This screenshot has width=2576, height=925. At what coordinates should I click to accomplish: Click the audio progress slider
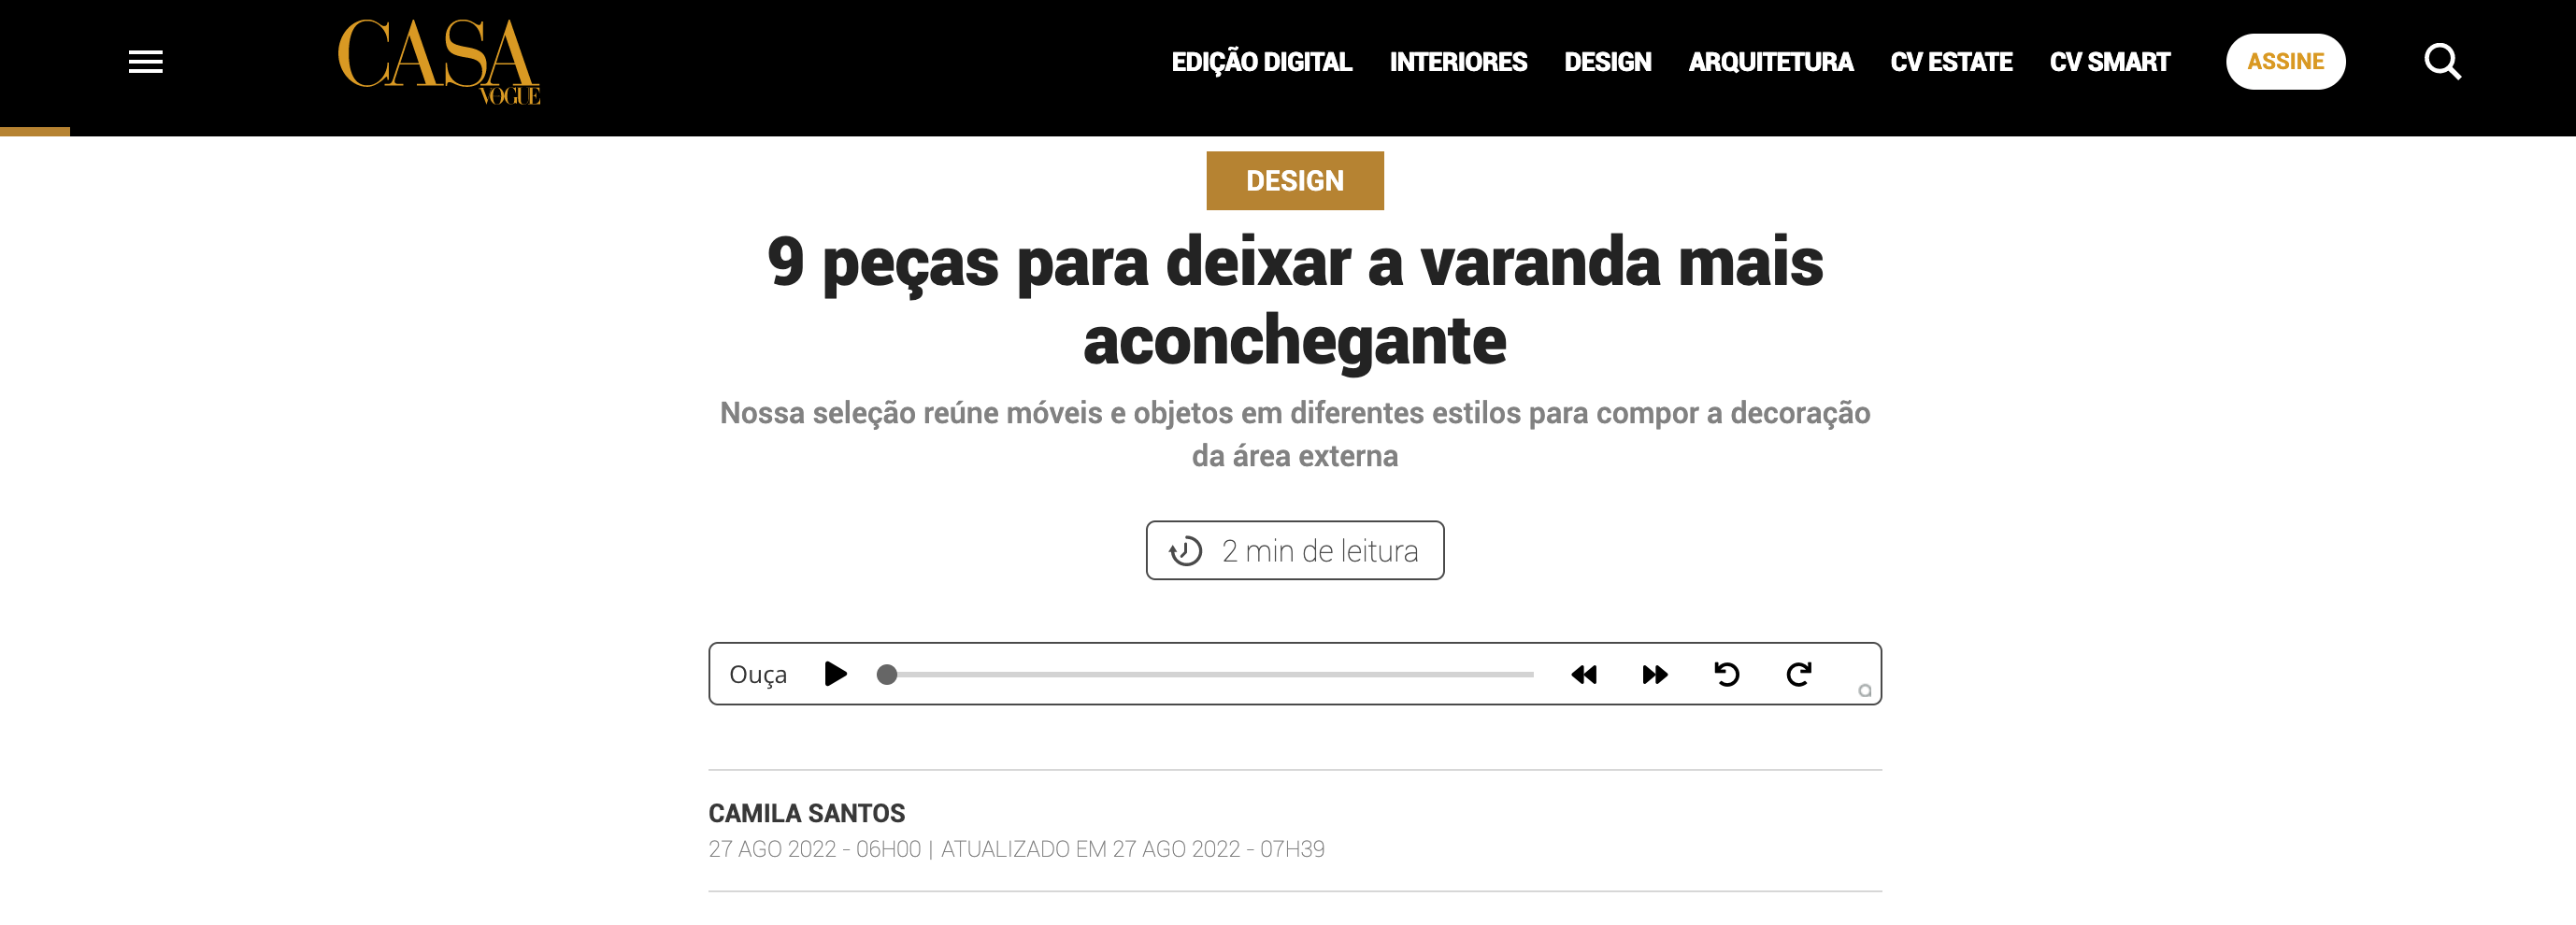[x=1204, y=675]
